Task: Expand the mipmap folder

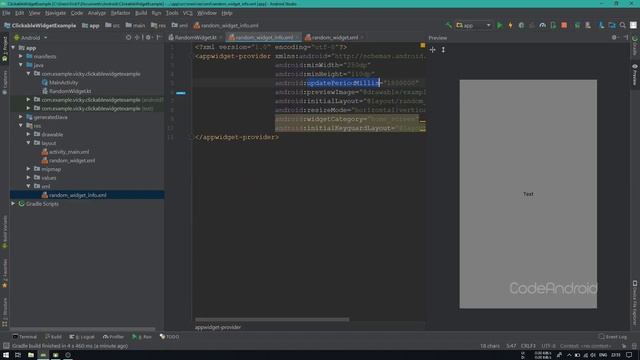Action: click(x=29, y=169)
